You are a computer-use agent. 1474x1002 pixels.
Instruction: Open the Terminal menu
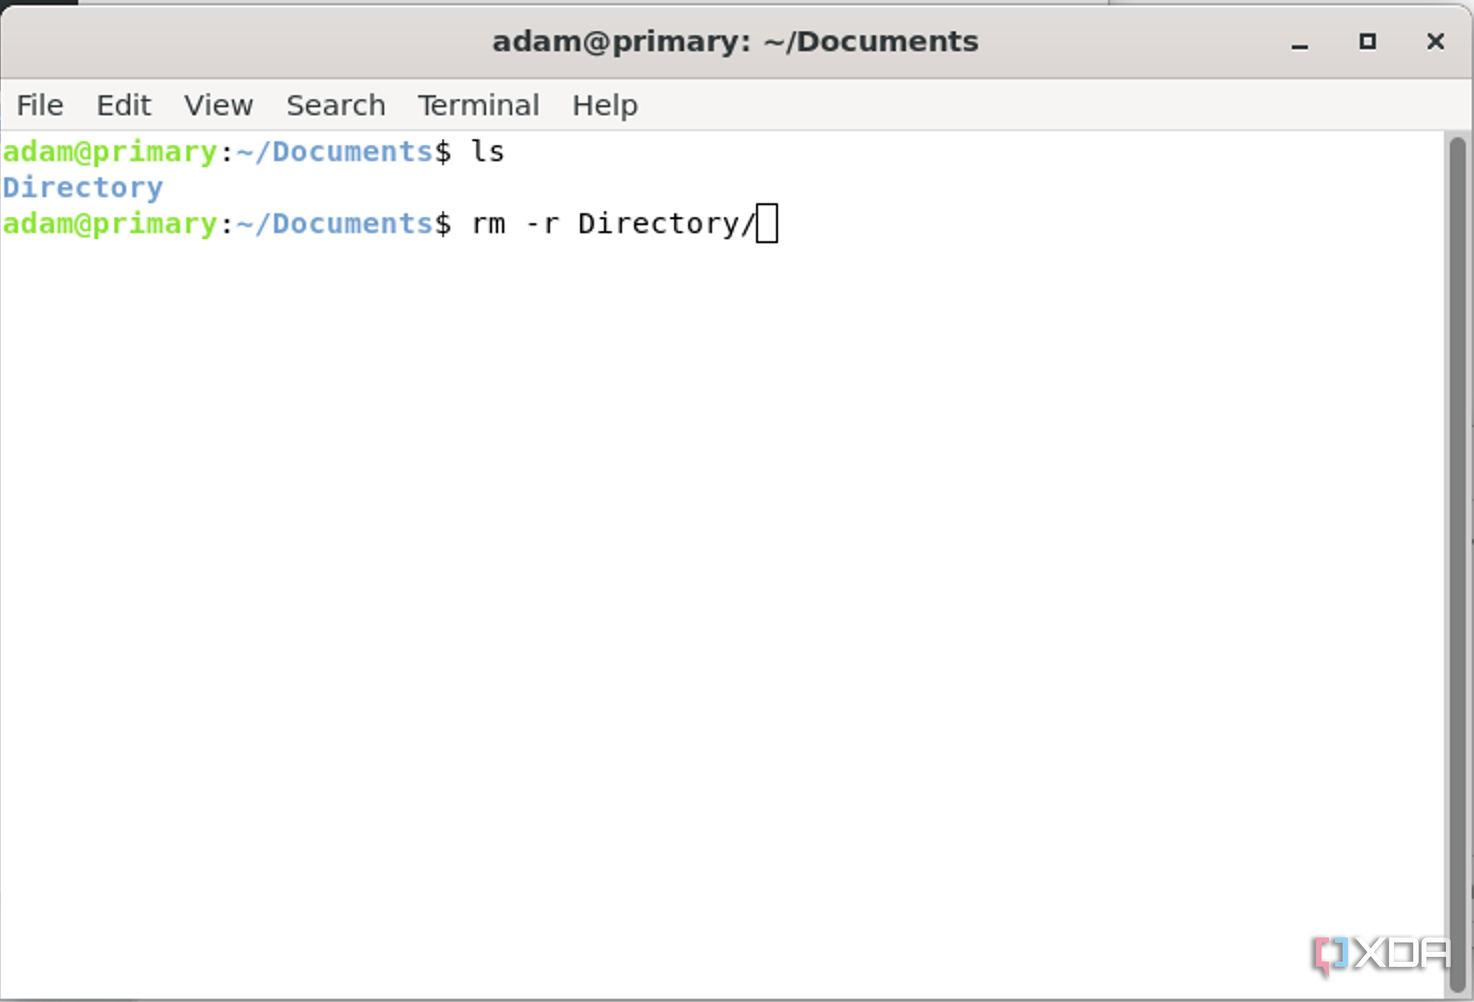point(478,105)
